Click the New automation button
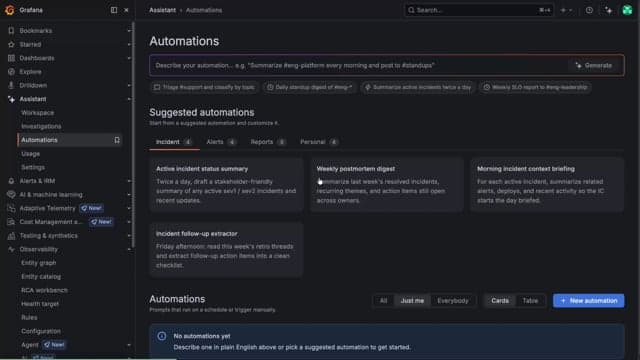The height and width of the screenshot is (360, 640). pyautogui.click(x=589, y=301)
